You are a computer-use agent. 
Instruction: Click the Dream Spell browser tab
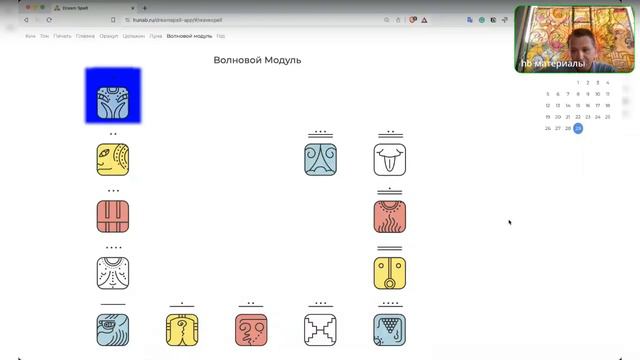[x=94, y=8]
